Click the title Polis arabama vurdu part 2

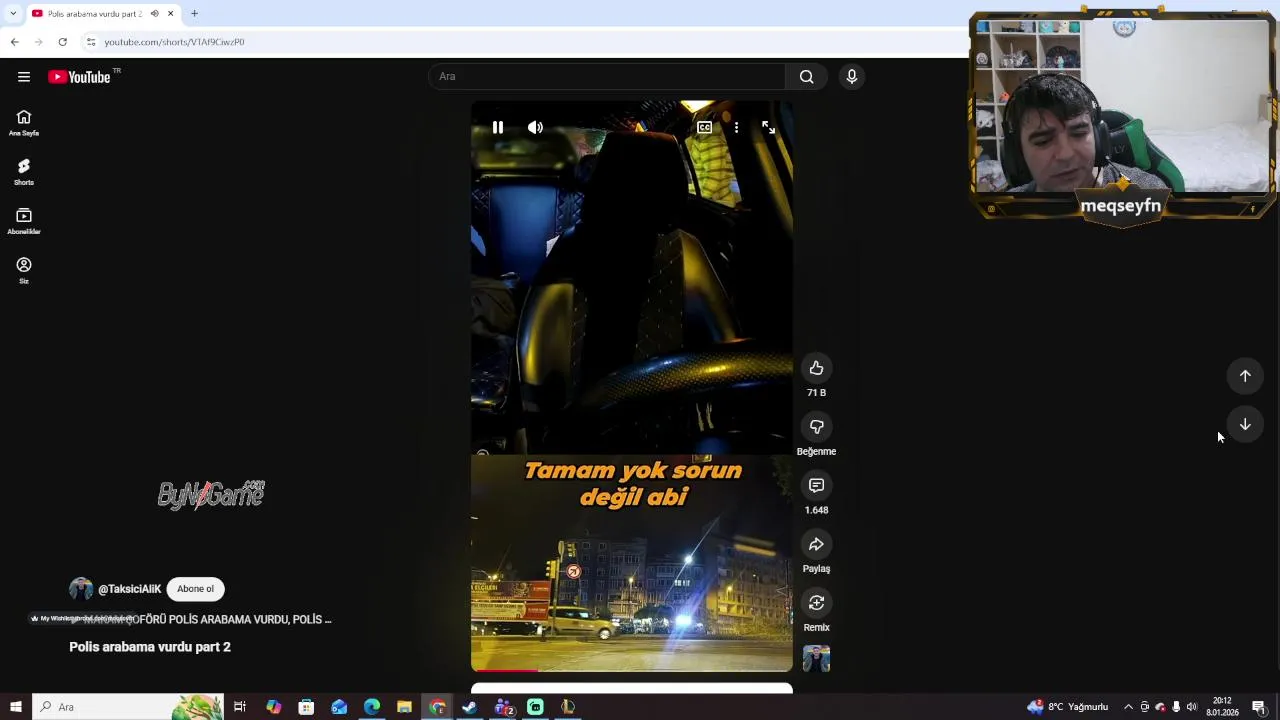pos(150,647)
